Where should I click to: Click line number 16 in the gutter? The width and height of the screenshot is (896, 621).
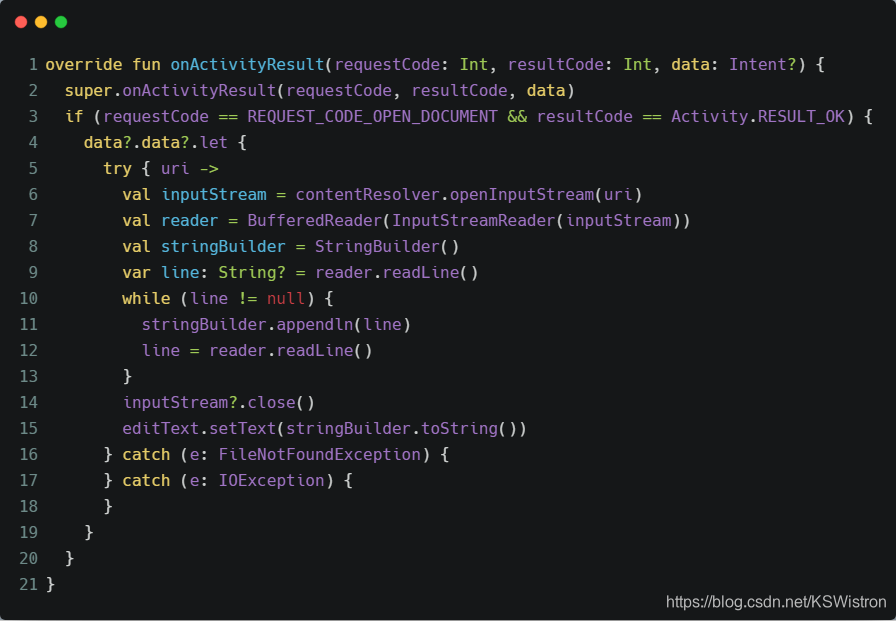click(x=29, y=454)
